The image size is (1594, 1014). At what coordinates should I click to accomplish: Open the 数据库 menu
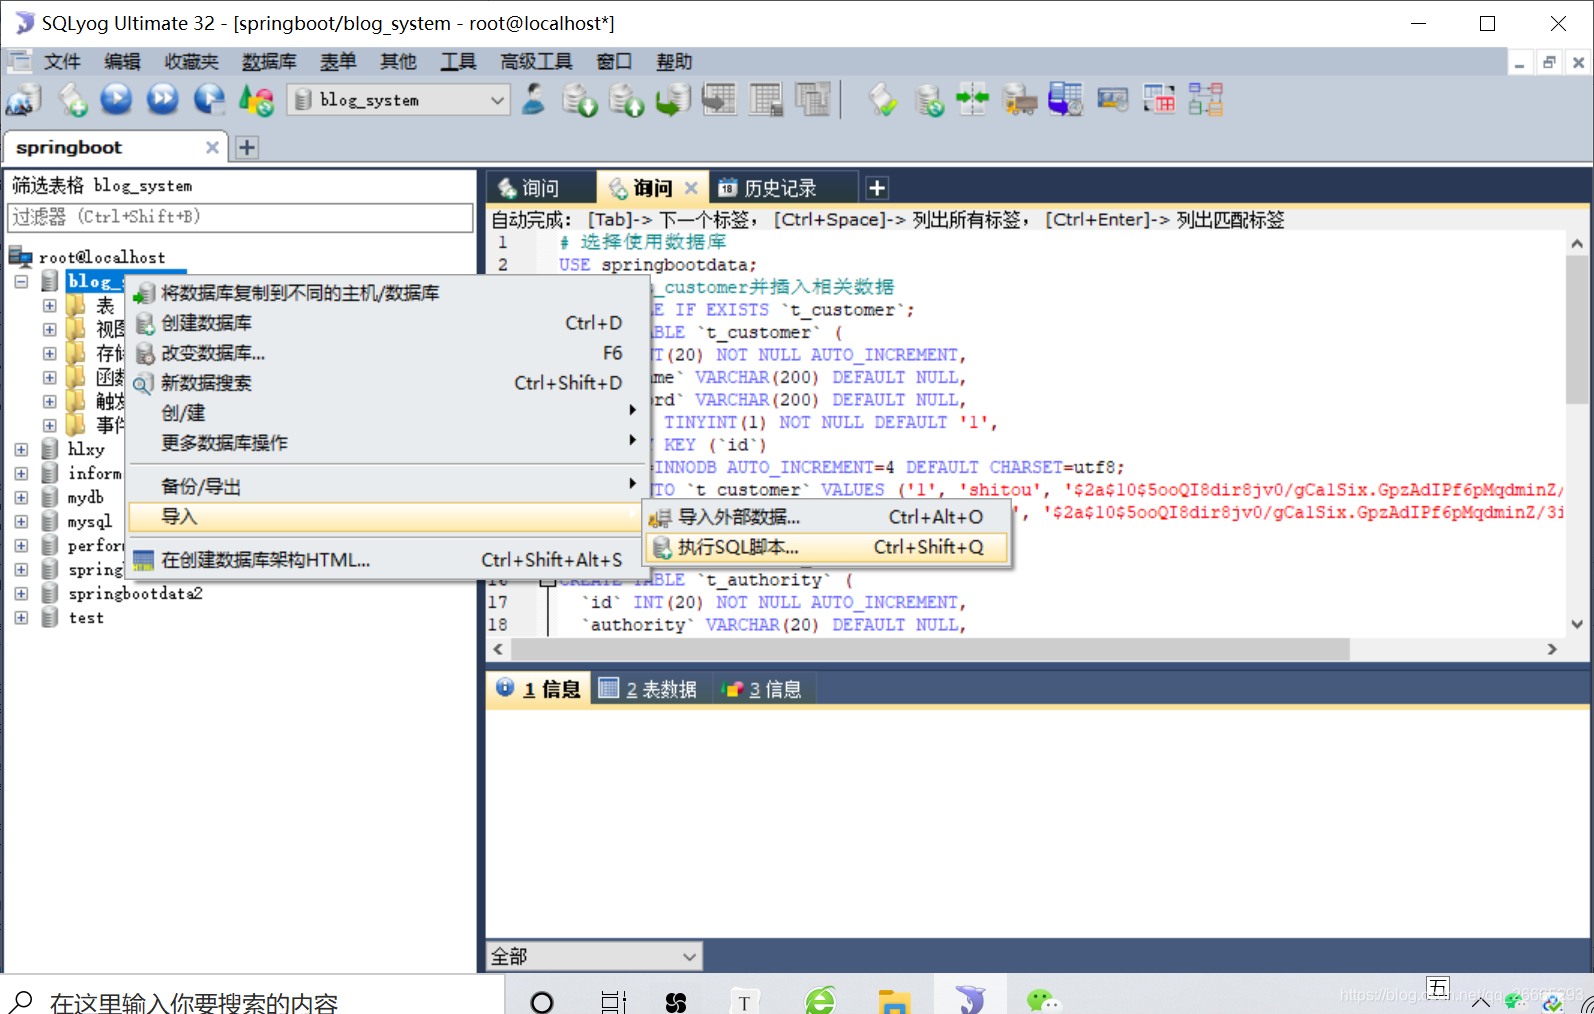(269, 62)
